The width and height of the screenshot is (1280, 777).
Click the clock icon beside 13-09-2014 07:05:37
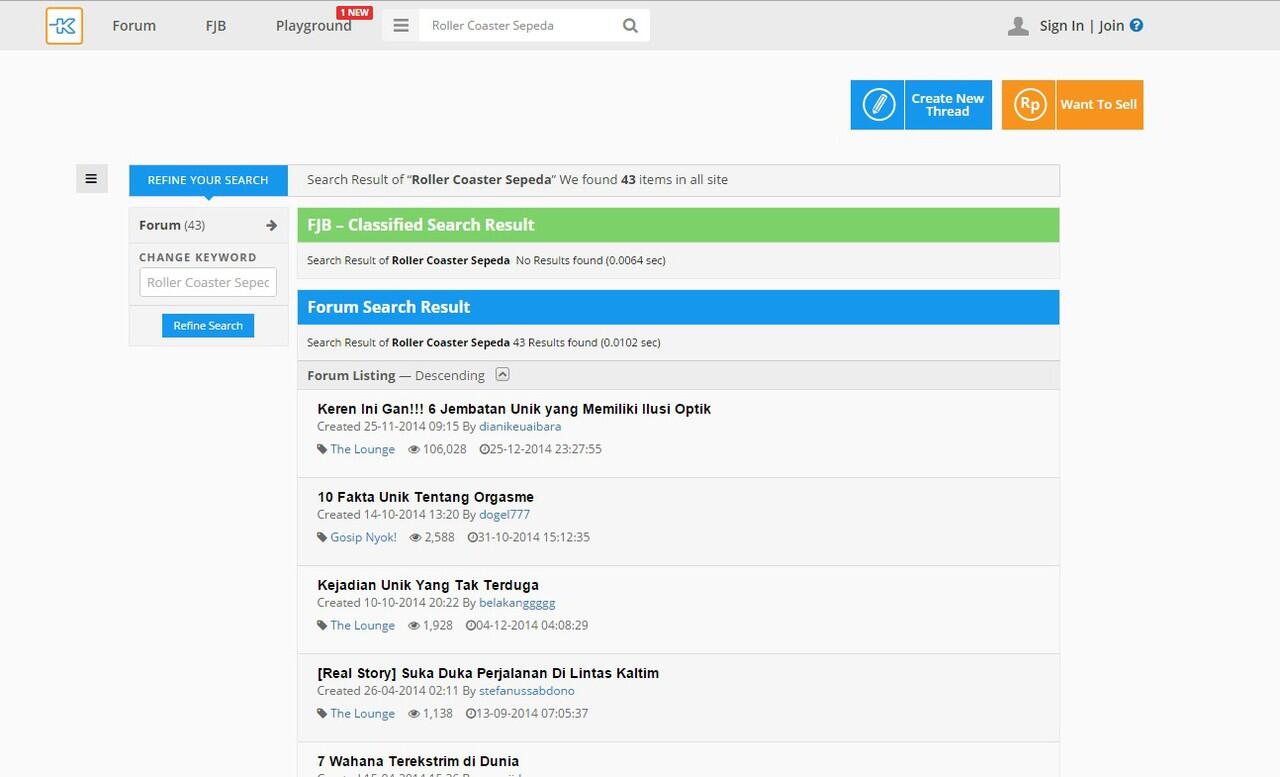pos(471,713)
